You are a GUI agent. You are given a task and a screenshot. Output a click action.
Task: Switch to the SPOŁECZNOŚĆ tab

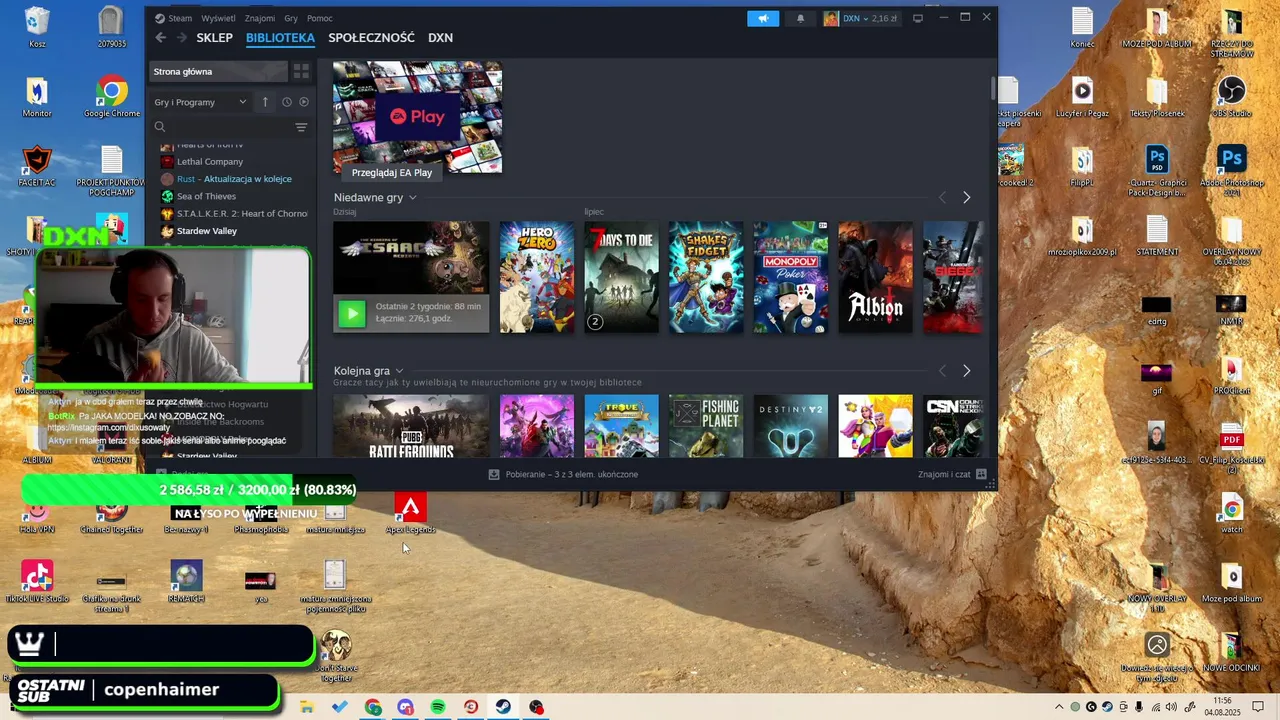(371, 38)
